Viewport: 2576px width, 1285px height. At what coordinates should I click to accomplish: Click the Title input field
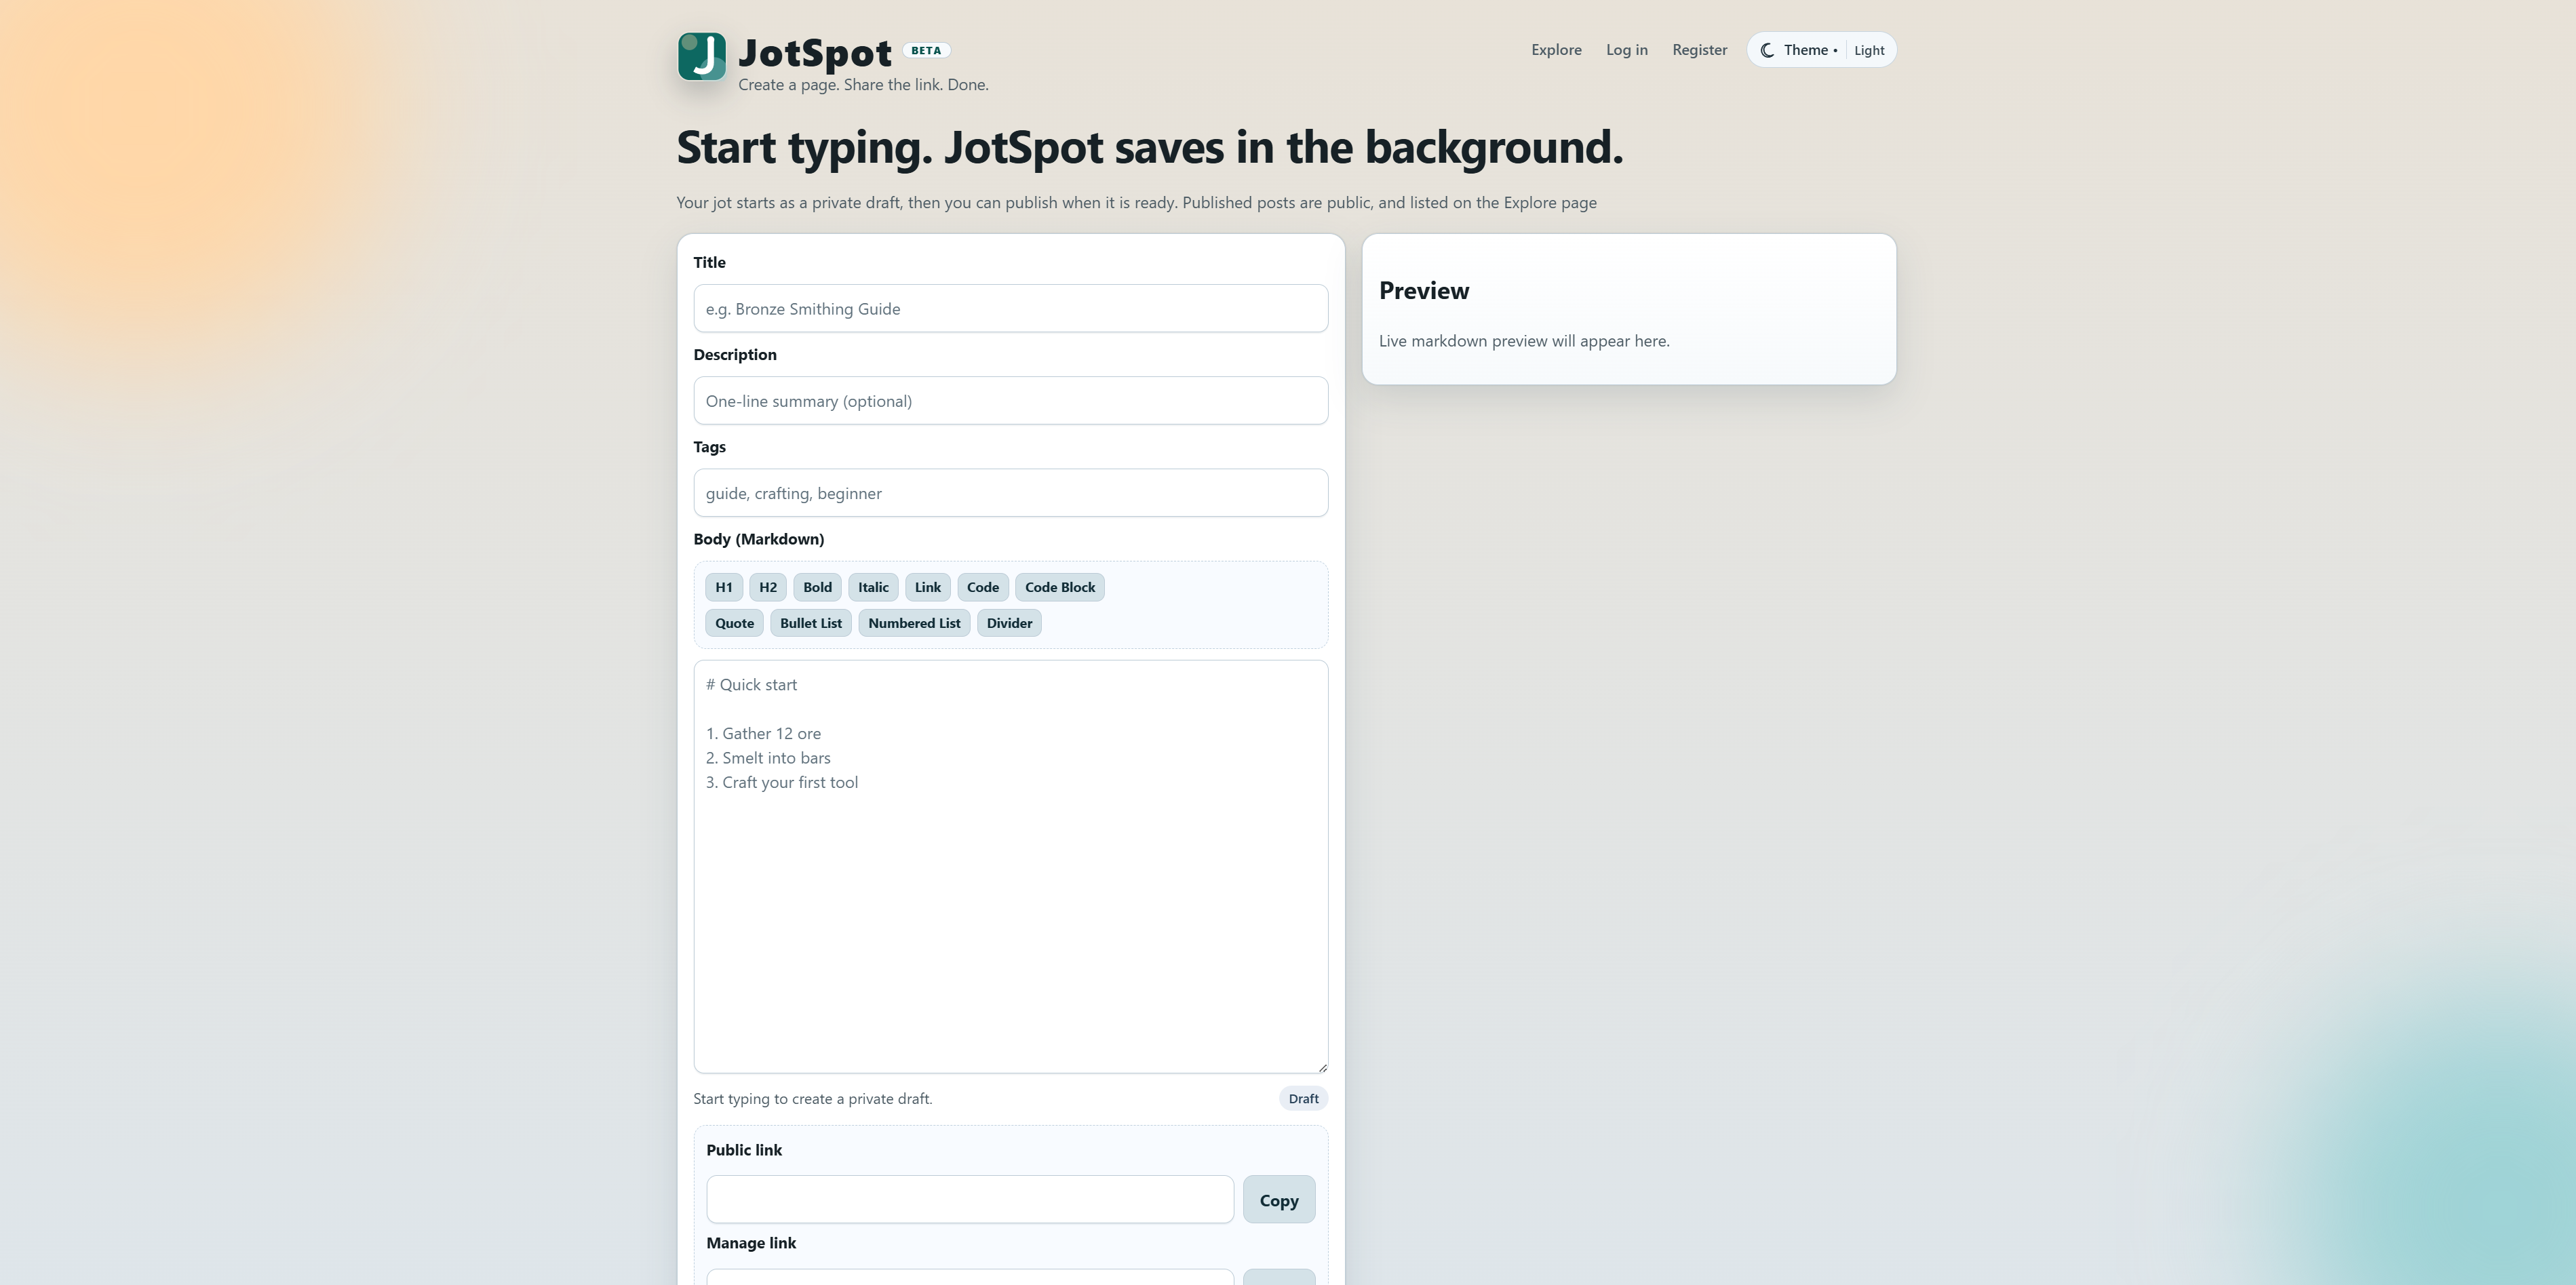(x=1010, y=308)
